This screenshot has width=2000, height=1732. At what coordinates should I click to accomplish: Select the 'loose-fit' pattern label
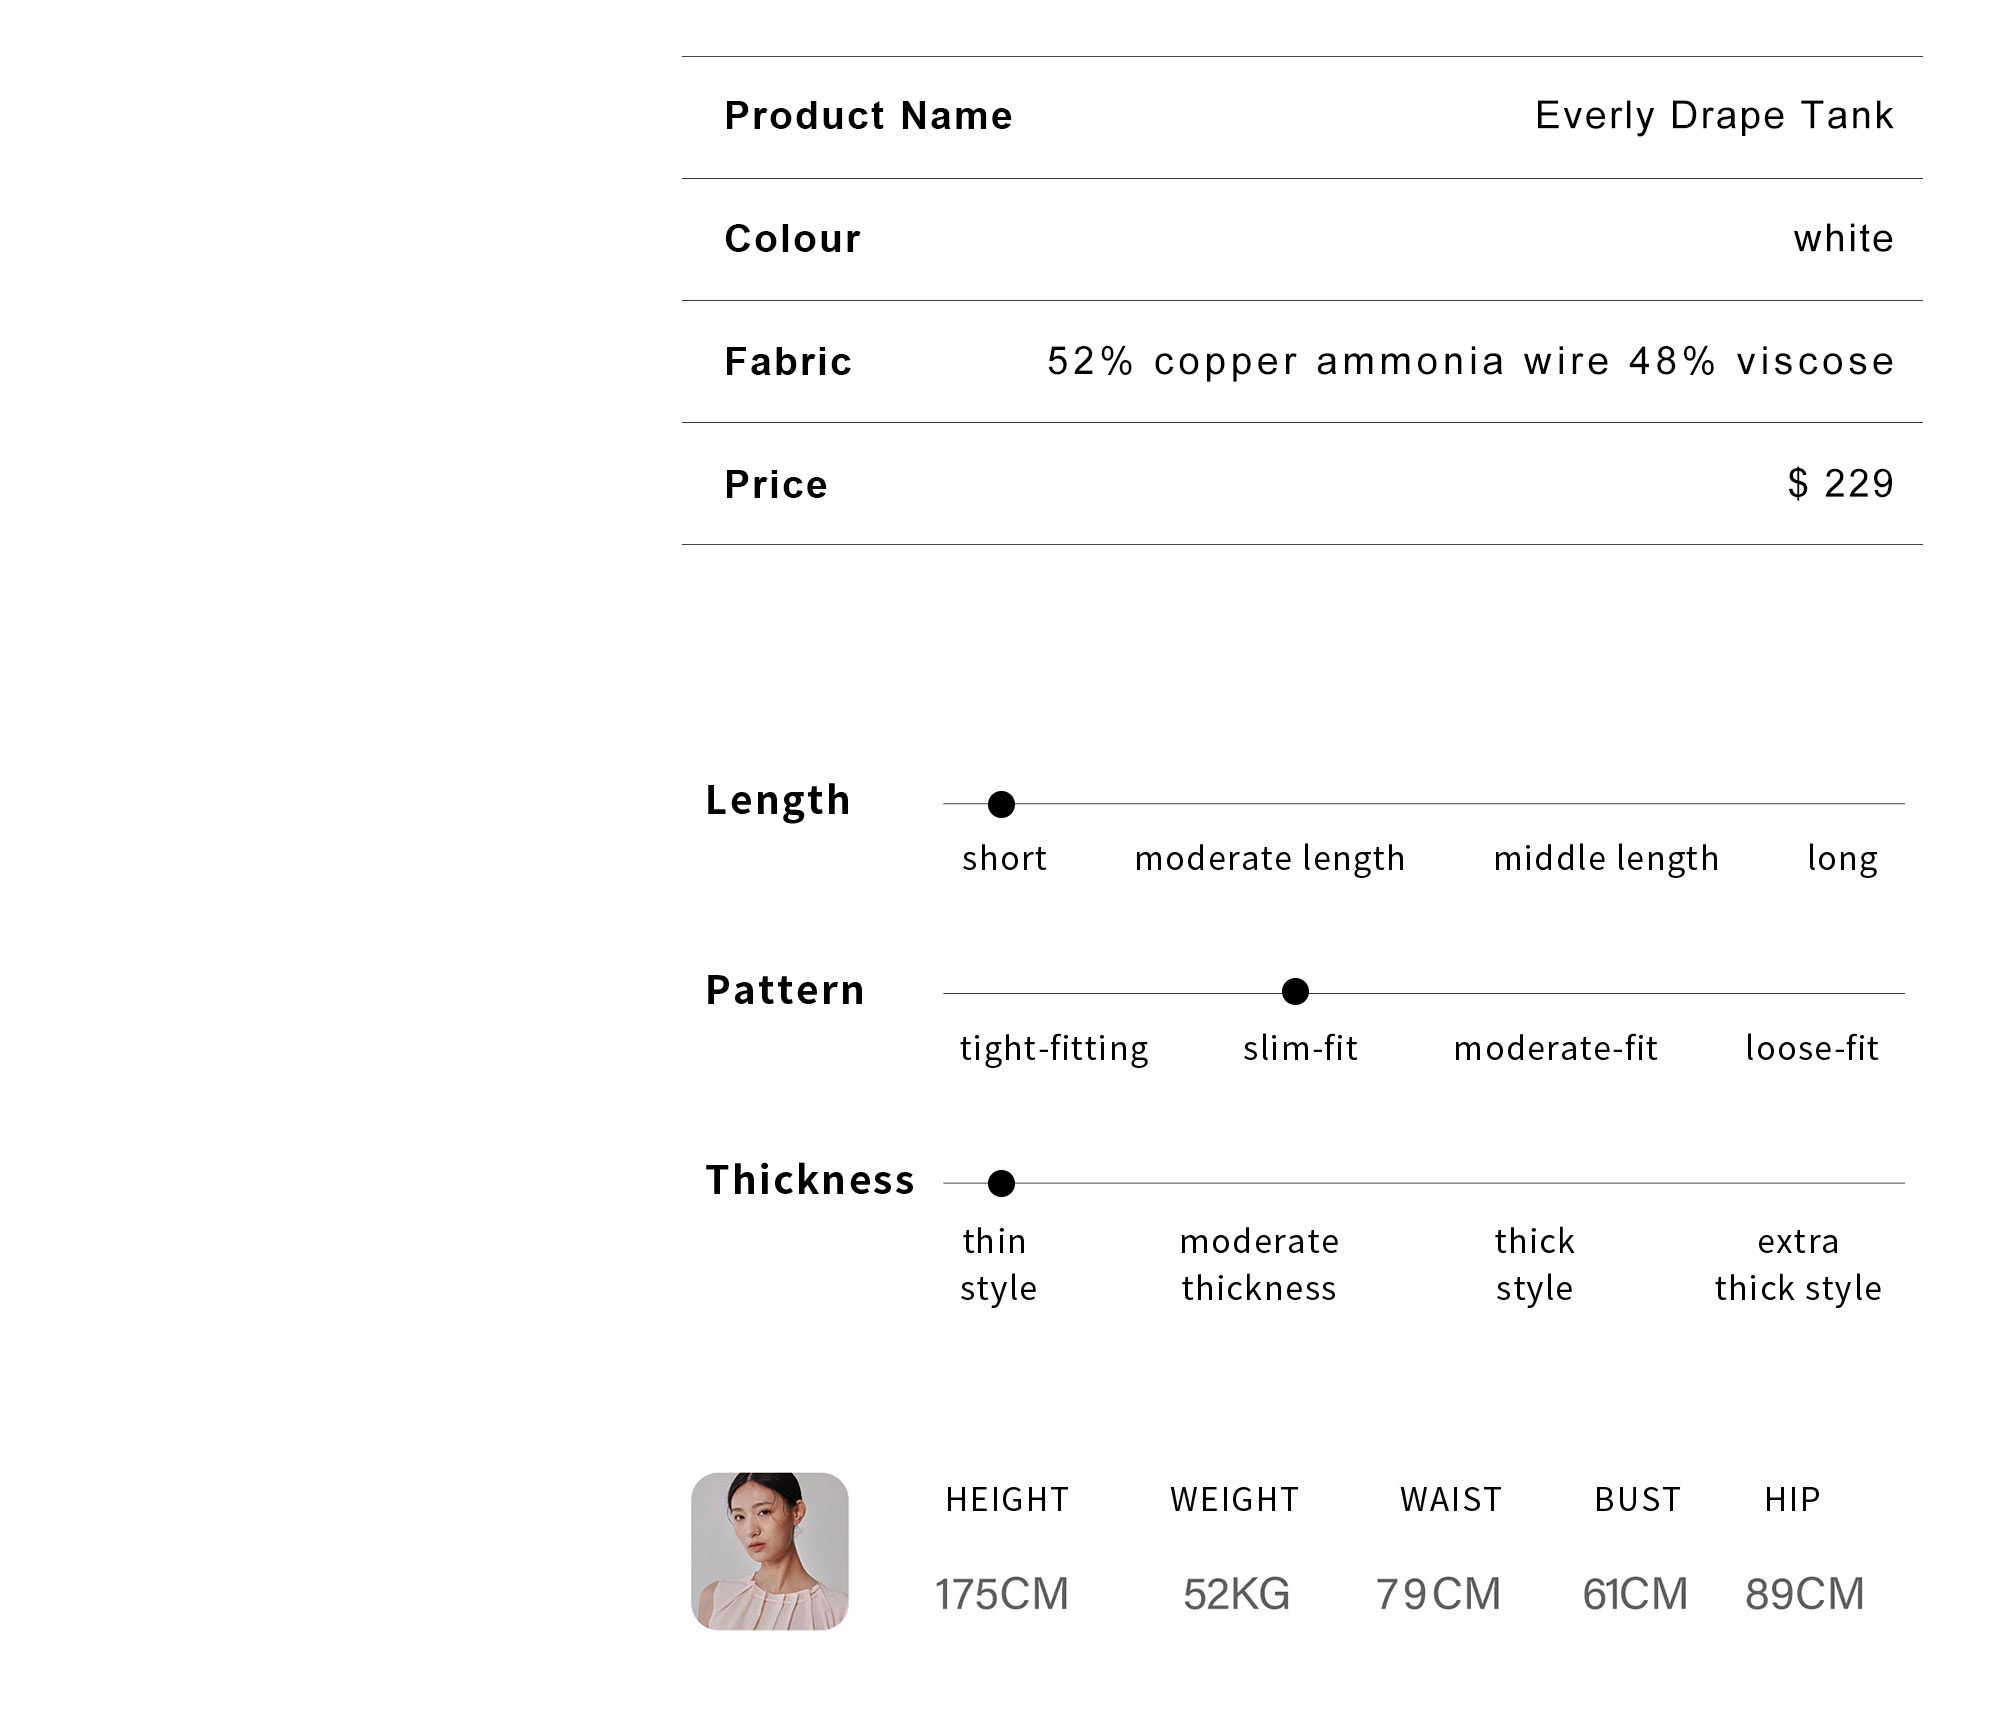(1811, 1048)
